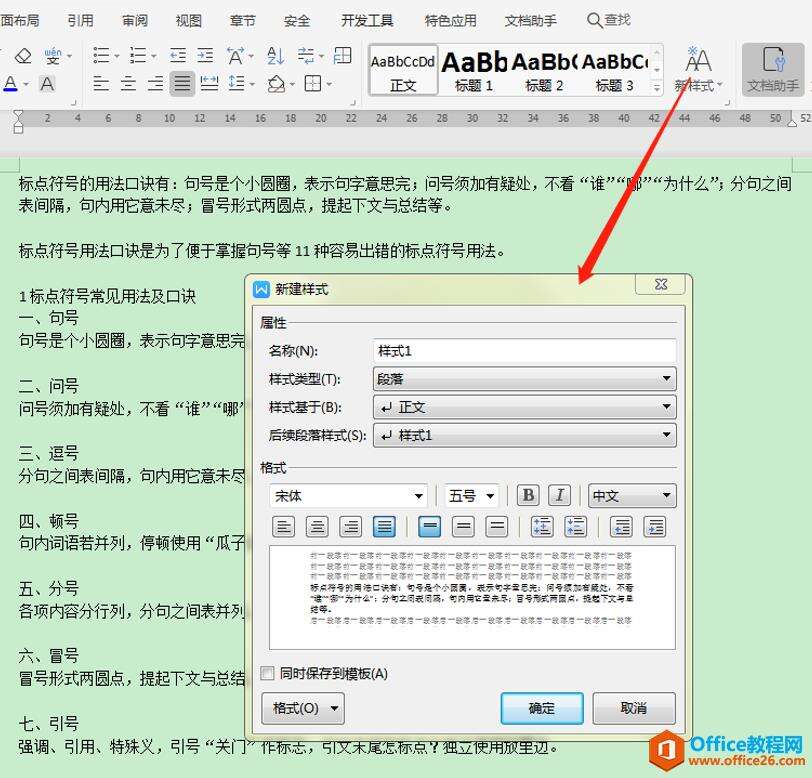812x778 pixels.
Task: Click the ribbon line spacing icon
Action: 237,83
